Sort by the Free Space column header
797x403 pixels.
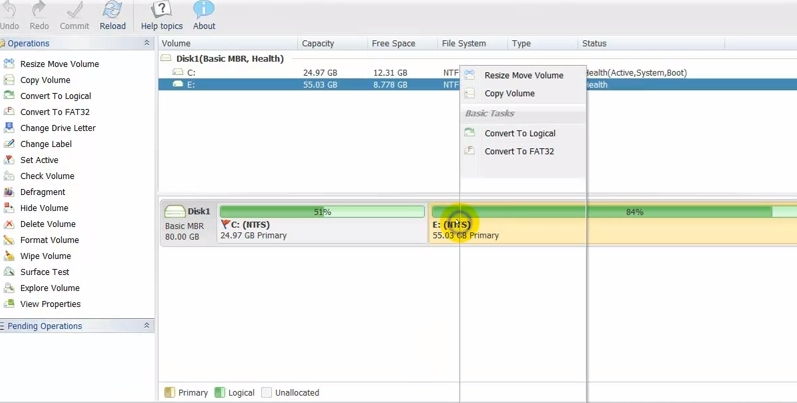[x=403, y=43]
